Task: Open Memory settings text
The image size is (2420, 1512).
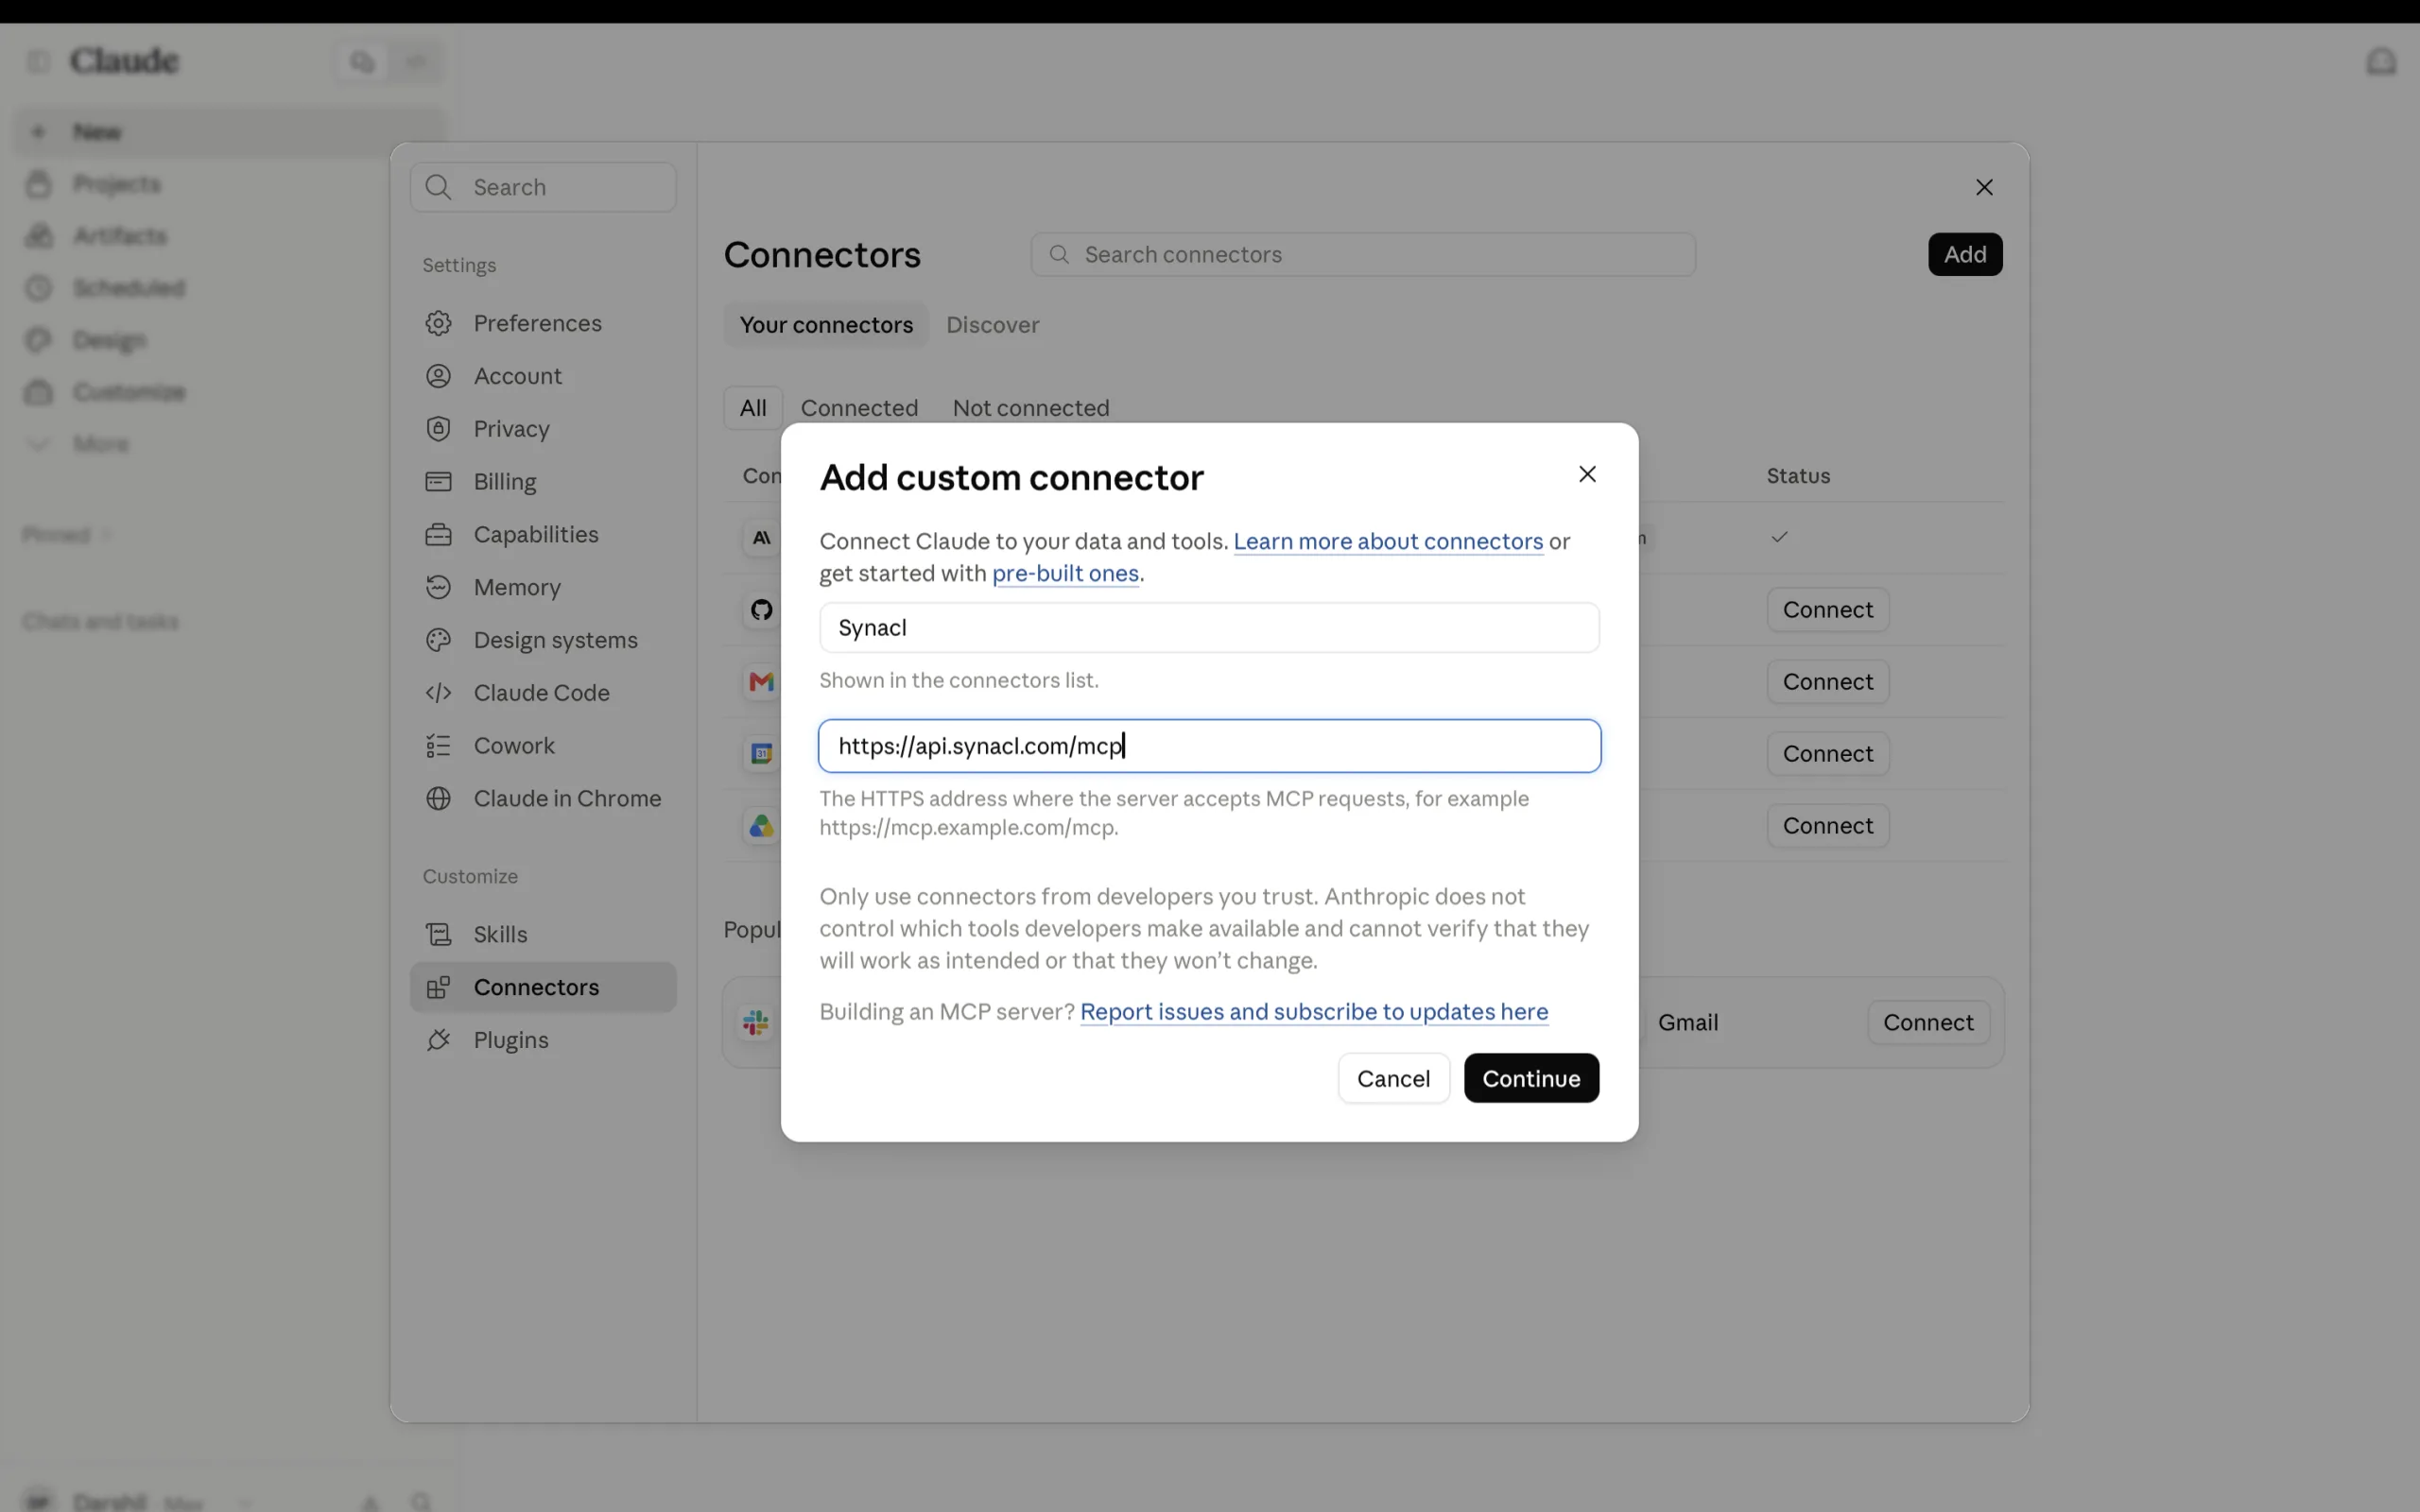Action: [517, 587]
